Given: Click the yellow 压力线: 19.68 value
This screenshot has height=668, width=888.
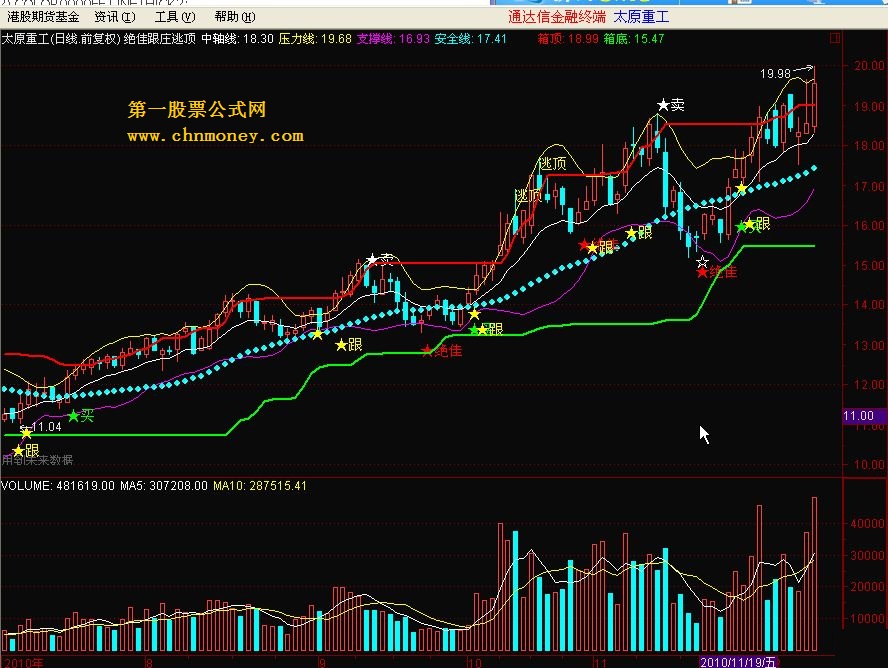Looking at the screenshot, I should [x=315, y=38].
